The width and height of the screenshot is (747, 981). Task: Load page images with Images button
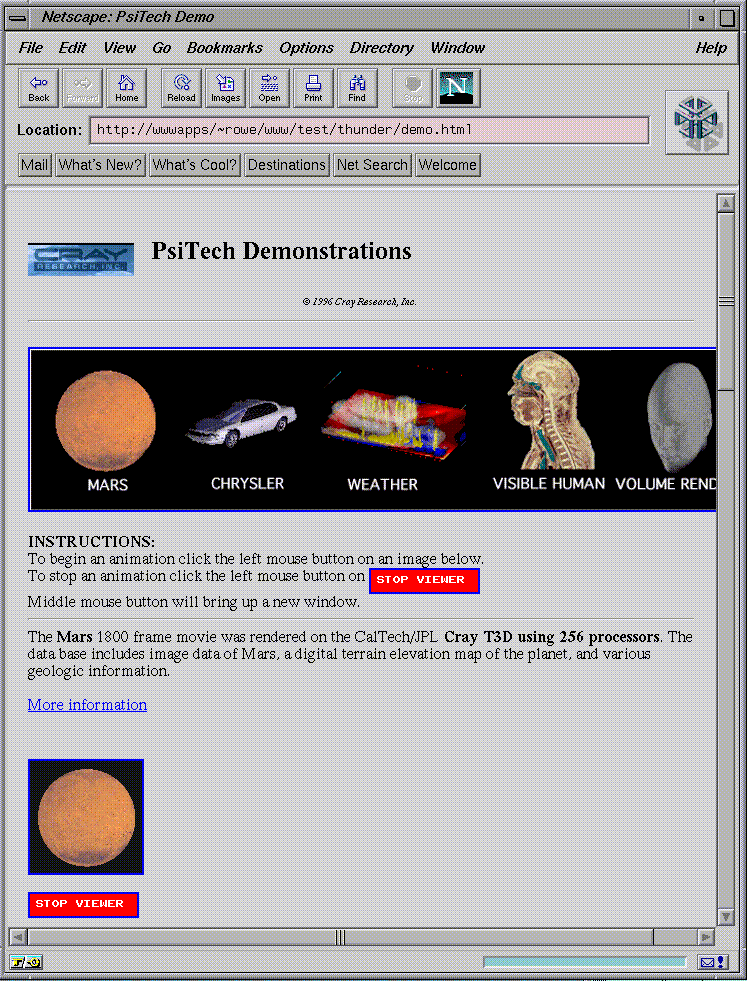(x=225, y=88)
